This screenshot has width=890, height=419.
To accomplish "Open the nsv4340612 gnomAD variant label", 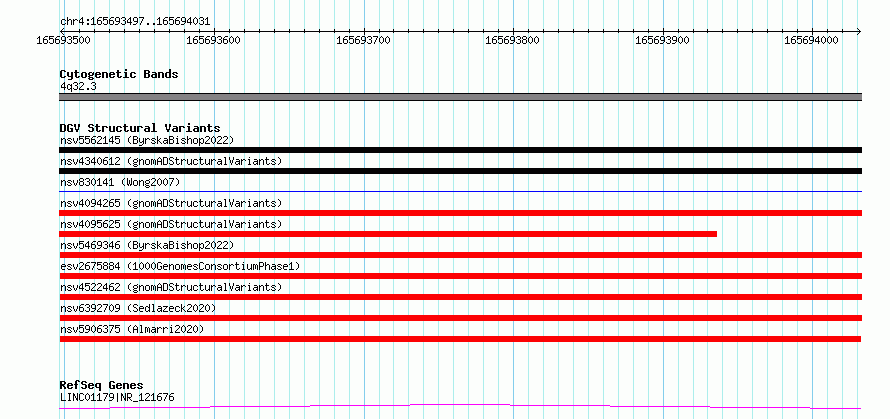I will point(171,161).
